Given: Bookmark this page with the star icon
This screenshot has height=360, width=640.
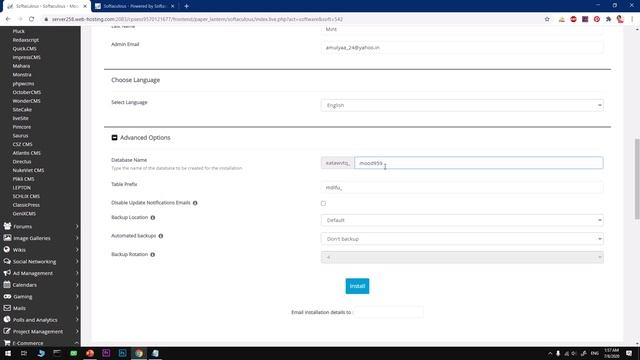Looking at the screenshot, I should click(547, 19).
